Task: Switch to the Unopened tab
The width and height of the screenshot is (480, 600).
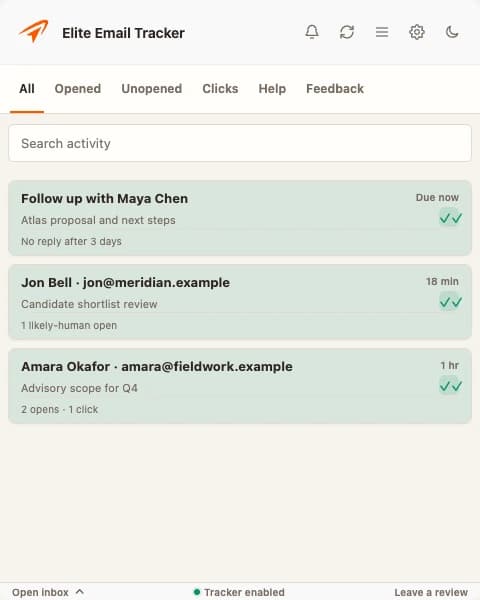Action: pyautogui.click(x=152, y=89)
